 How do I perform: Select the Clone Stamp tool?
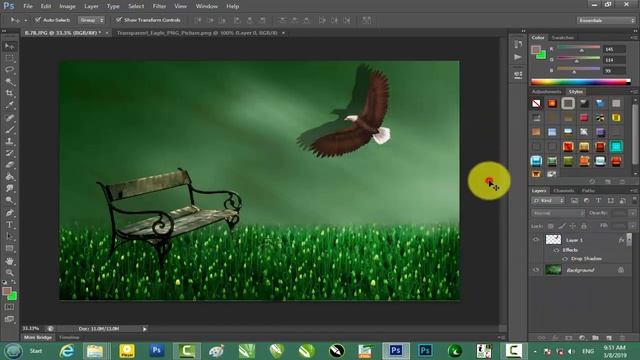[9, 142]
